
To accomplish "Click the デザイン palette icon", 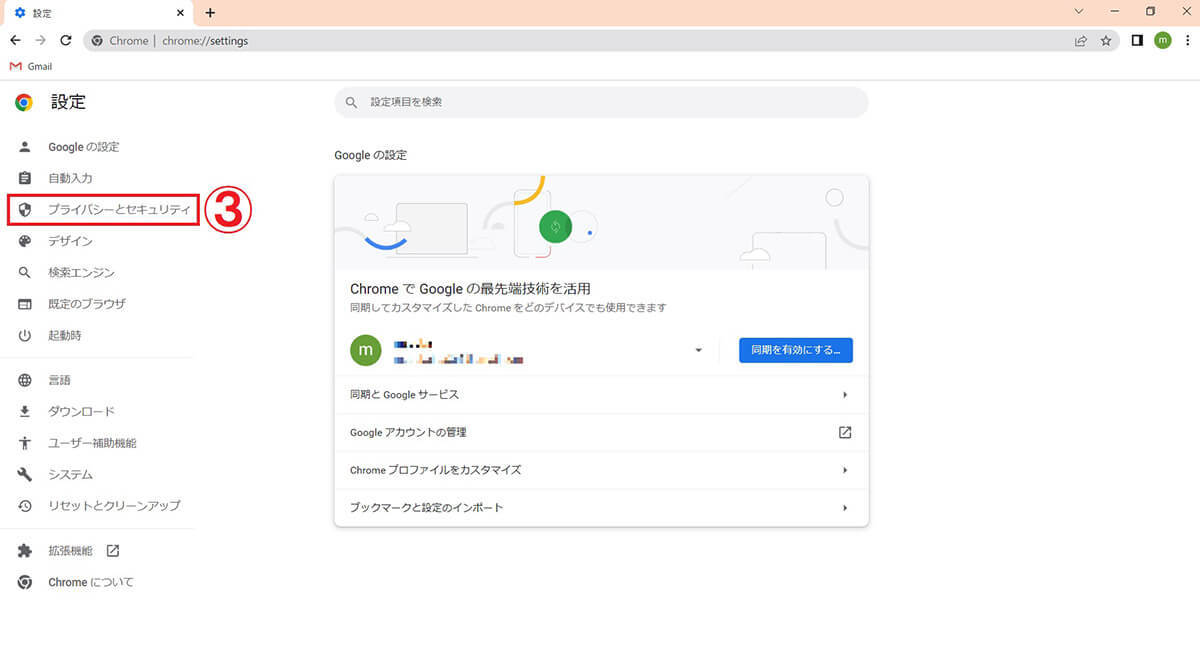I will point(25,241).
